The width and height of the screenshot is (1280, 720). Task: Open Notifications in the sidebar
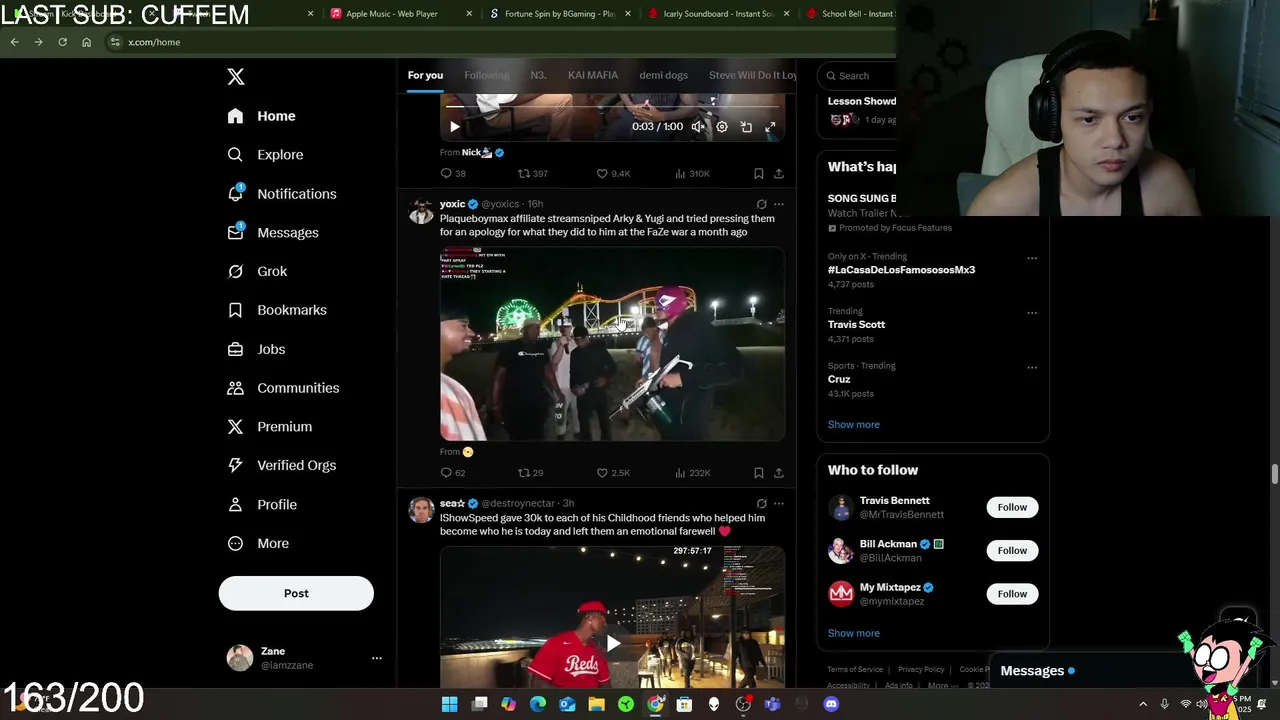click(282, 194)
